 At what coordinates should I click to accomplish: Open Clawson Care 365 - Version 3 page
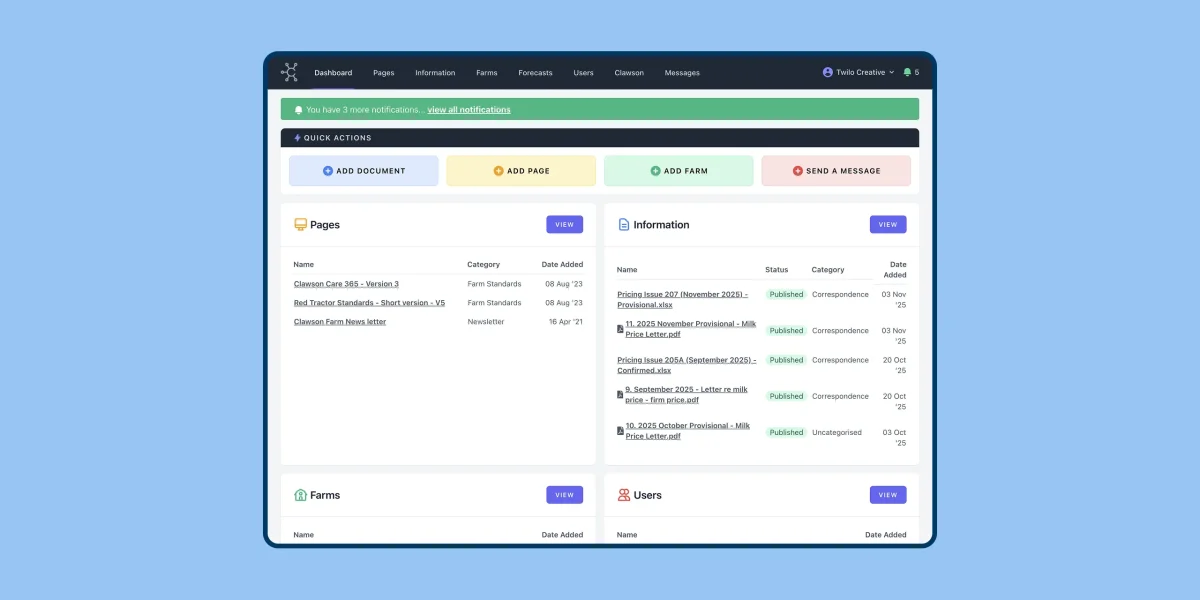tap(346, 284)
